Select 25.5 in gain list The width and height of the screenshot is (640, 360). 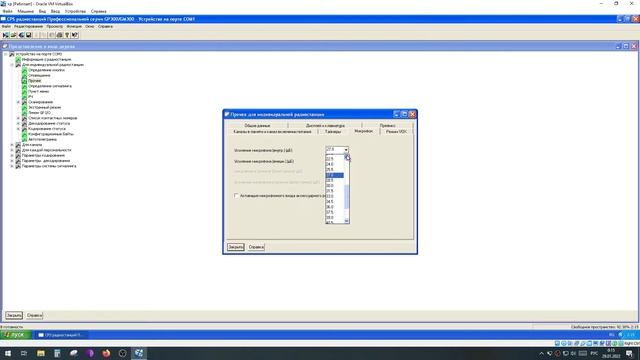[335, 170]
